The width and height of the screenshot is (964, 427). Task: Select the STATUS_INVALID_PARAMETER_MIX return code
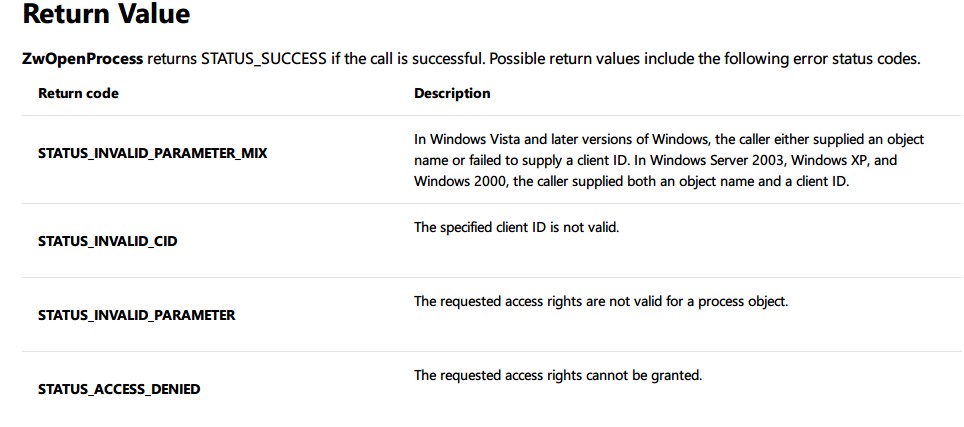(152, 154)
